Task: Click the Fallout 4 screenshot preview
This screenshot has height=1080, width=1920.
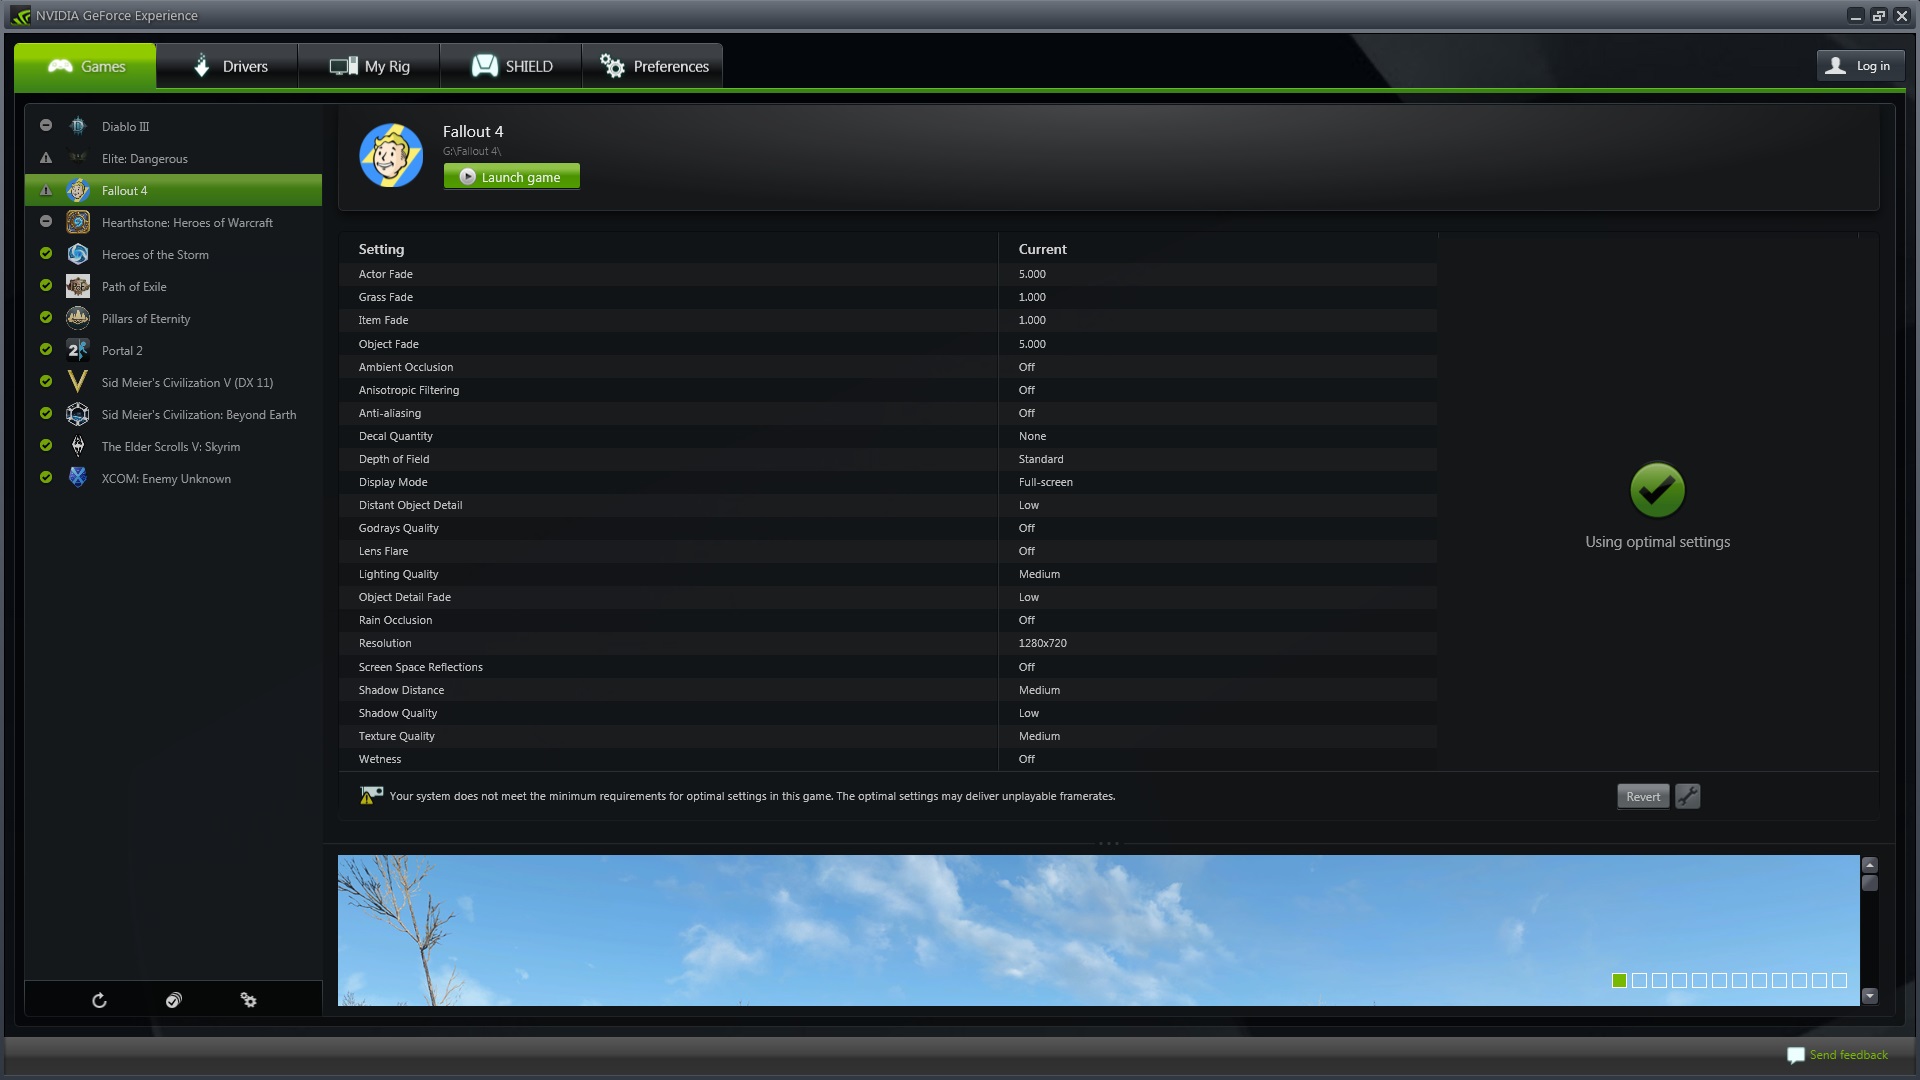Action: (1000, 930)
